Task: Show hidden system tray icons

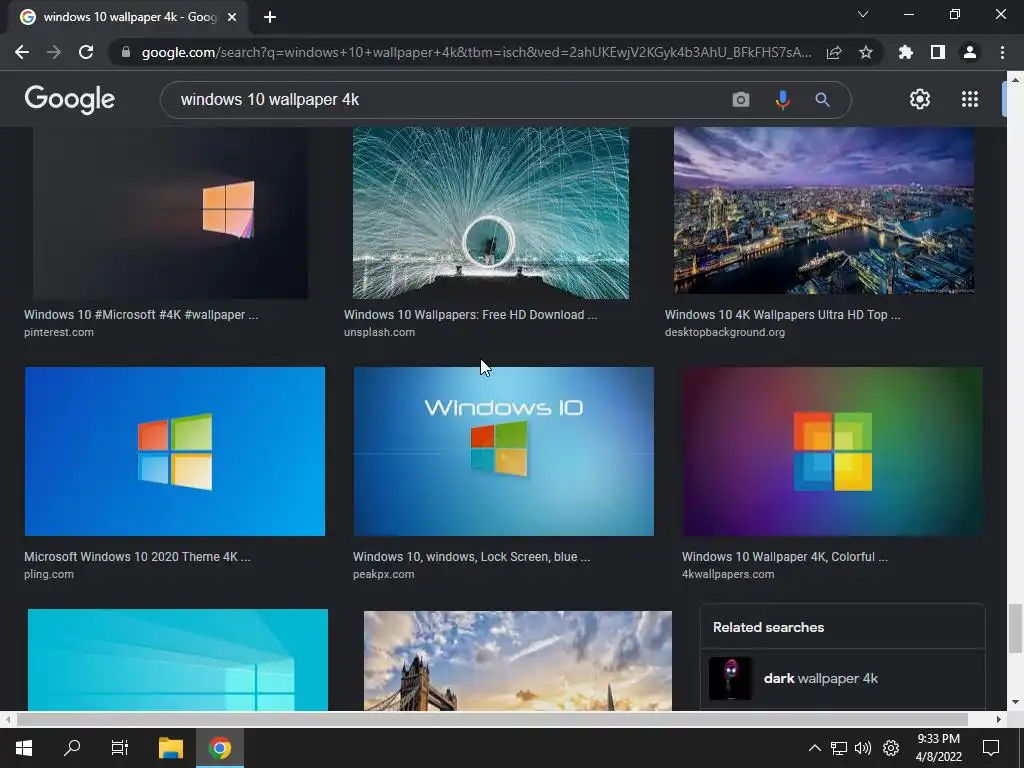Action: (x=814, y=748)
